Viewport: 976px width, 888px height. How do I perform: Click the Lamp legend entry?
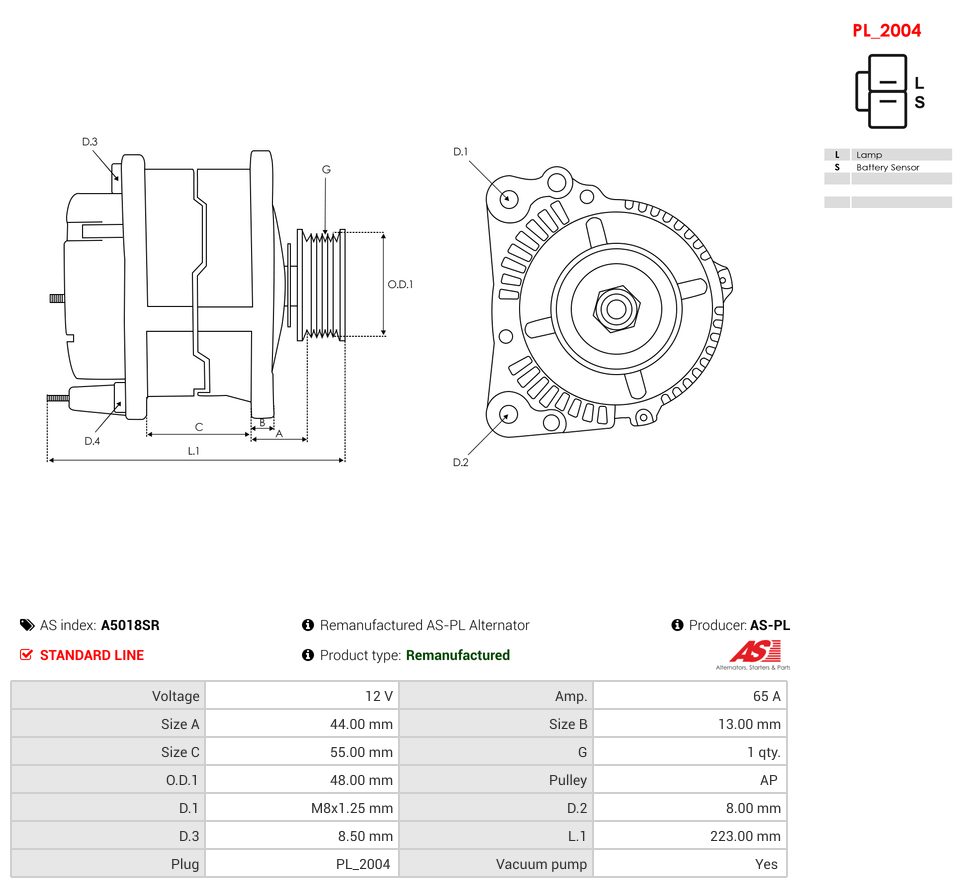869,154
